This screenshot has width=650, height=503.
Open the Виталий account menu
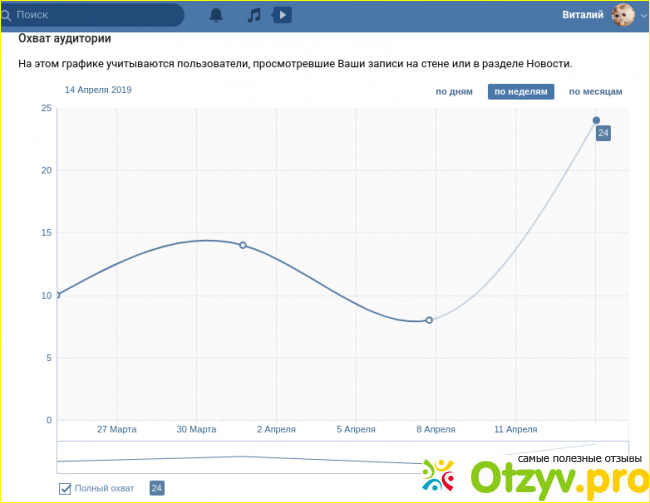point(582,15)
